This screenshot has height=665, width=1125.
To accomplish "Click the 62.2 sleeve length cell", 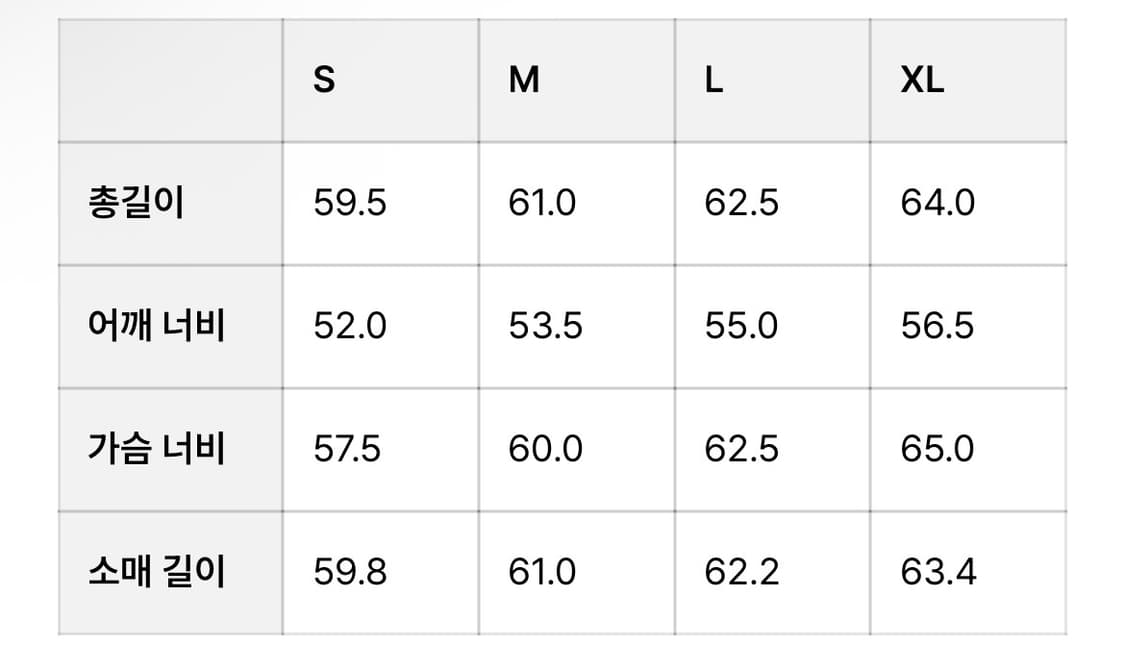I will [772, 573].
